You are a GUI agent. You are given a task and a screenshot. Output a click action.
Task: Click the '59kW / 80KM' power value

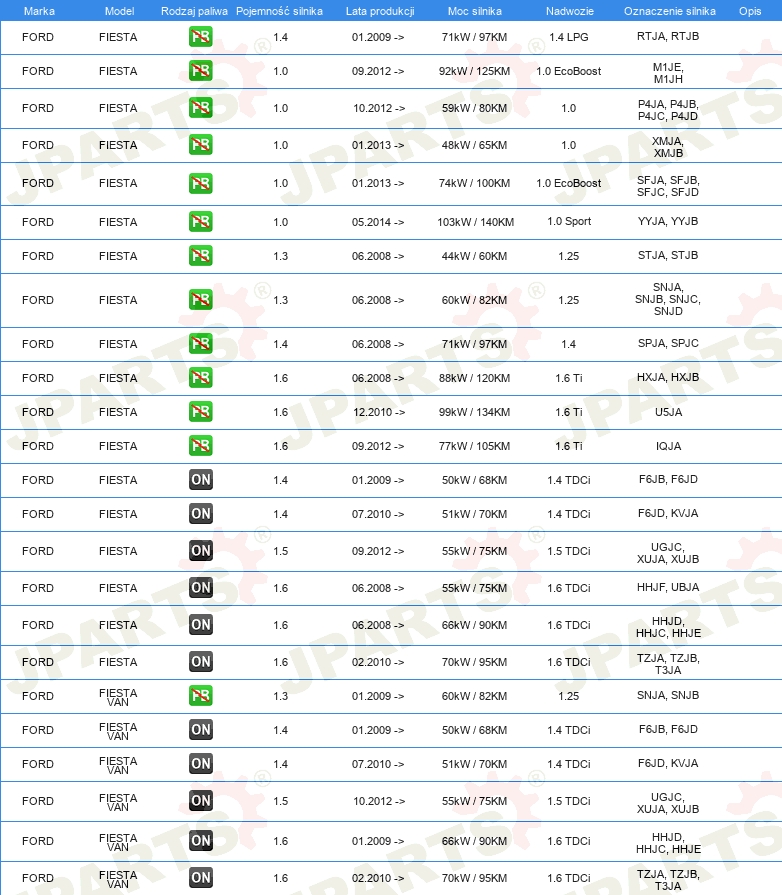[x=474, y=108]
